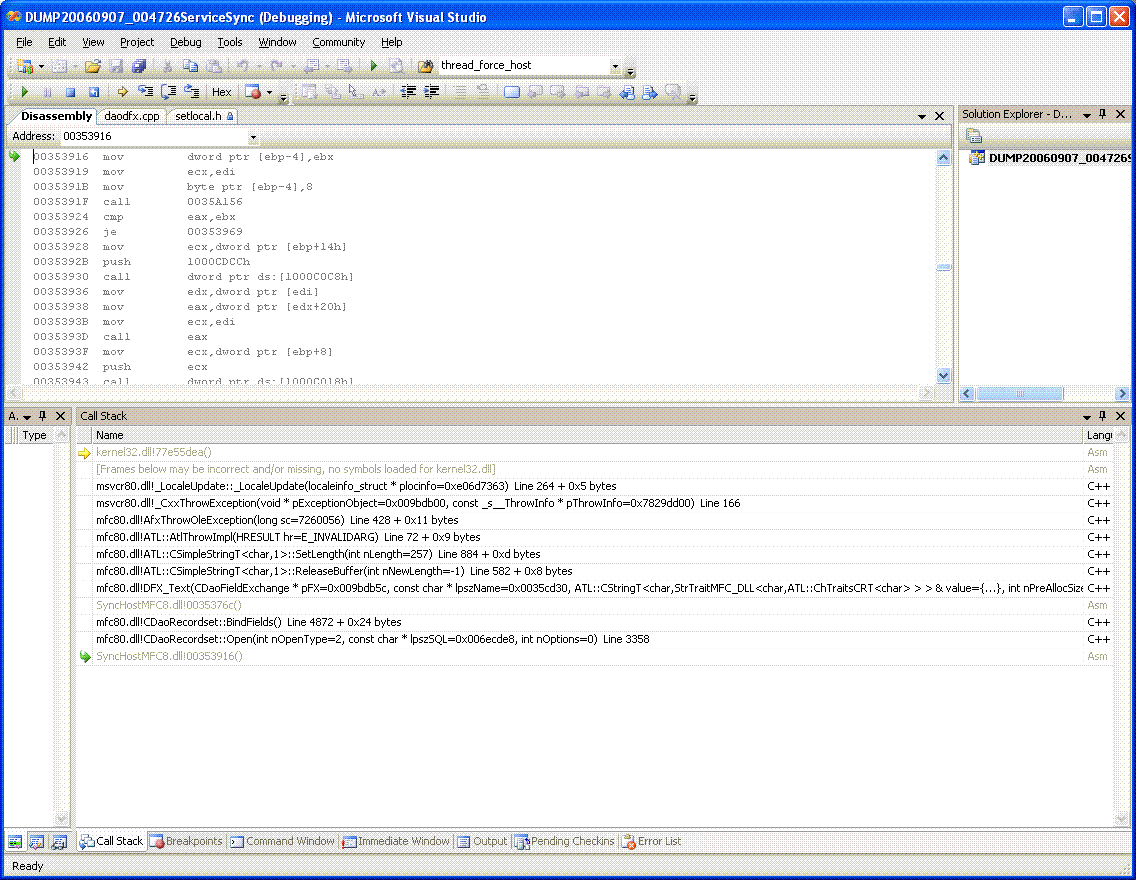Click the Break All pause icon
The height and width of the screenshot is (880, 1136).
click(x=48, y=92)
